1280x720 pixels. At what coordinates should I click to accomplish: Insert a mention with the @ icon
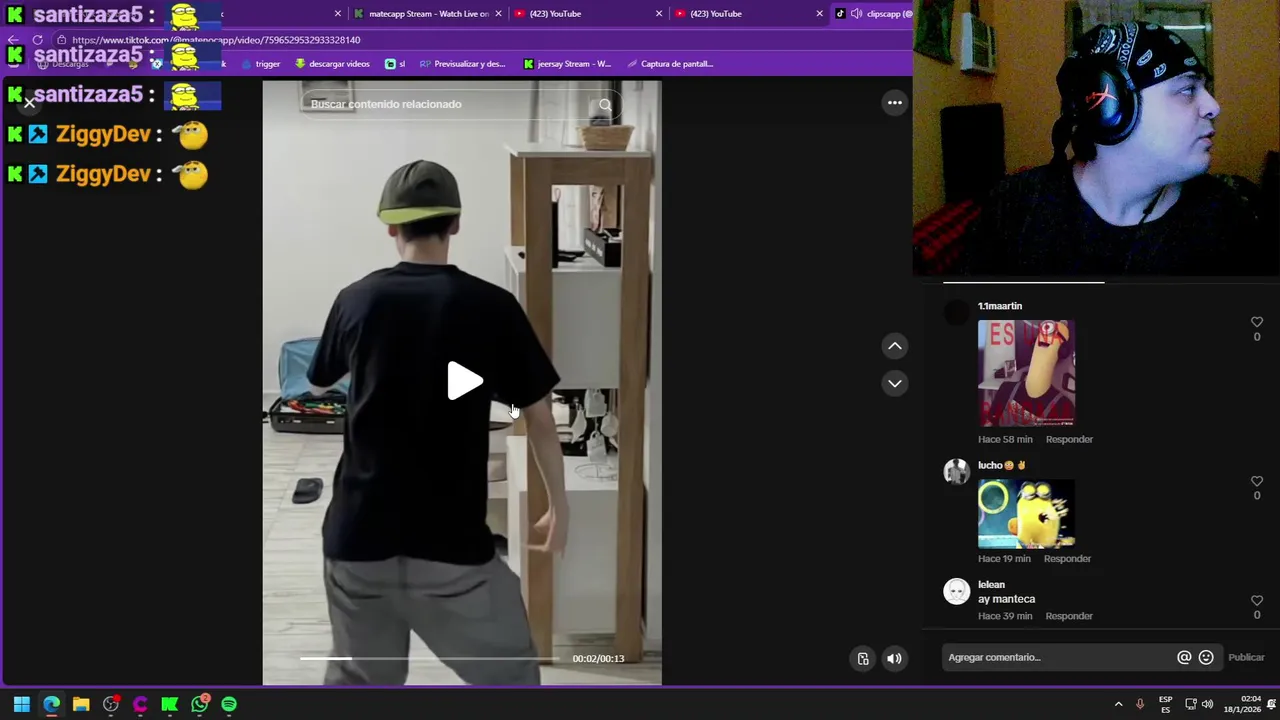pyautogui.click(x=1184, y=657)
